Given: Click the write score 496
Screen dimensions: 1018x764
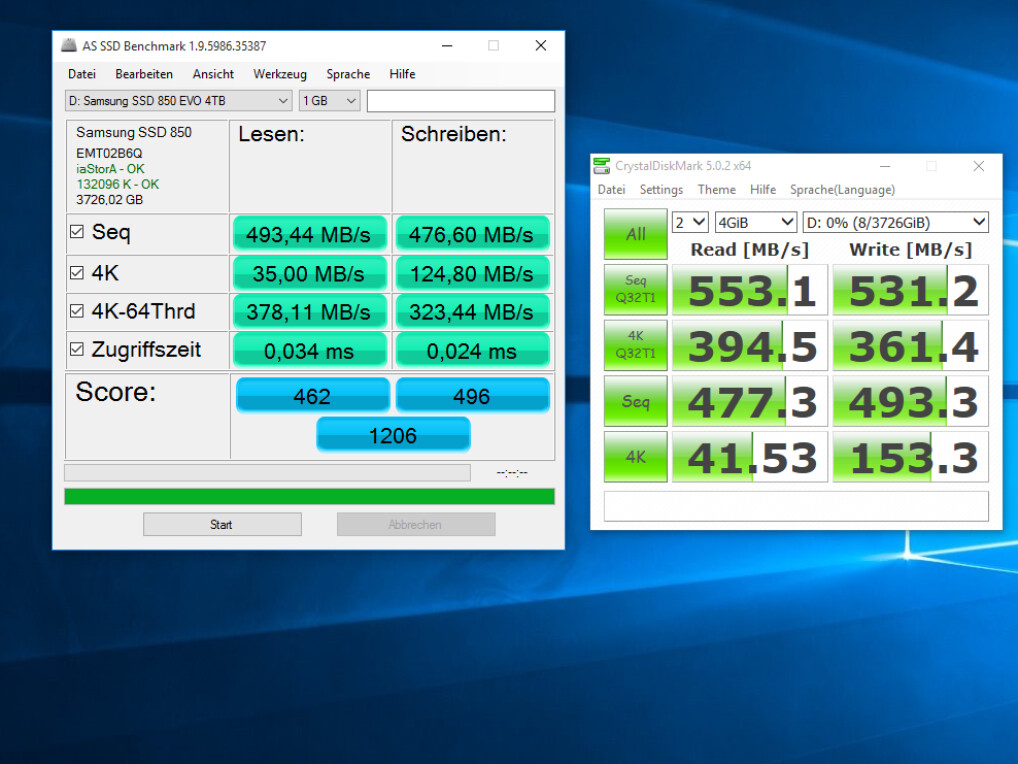Looking at the screenshot, I should point(472,395).
